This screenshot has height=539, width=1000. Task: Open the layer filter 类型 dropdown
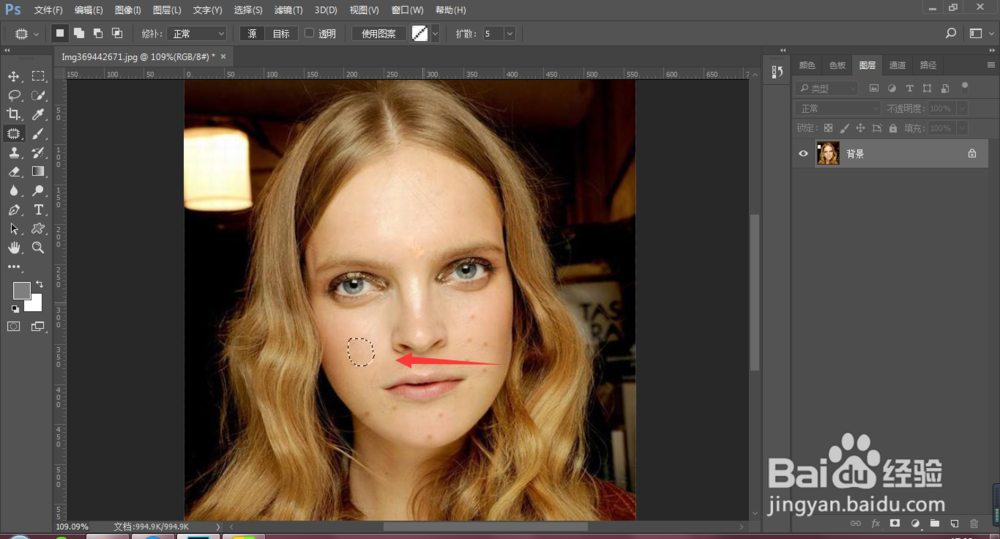(828, 88)
